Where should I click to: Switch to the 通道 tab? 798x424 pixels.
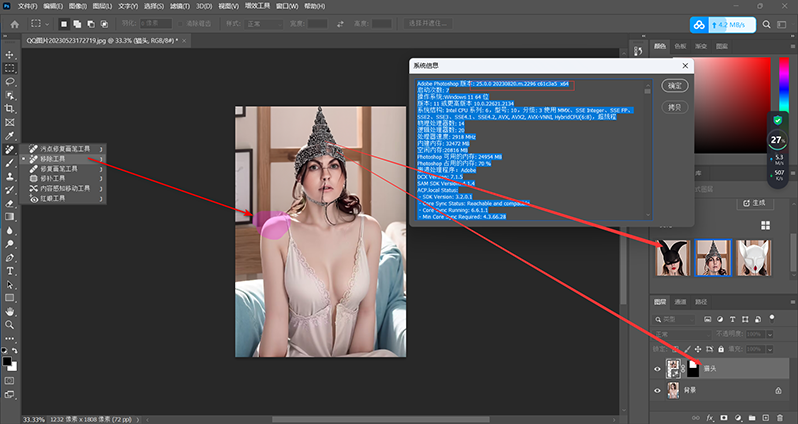680,302
